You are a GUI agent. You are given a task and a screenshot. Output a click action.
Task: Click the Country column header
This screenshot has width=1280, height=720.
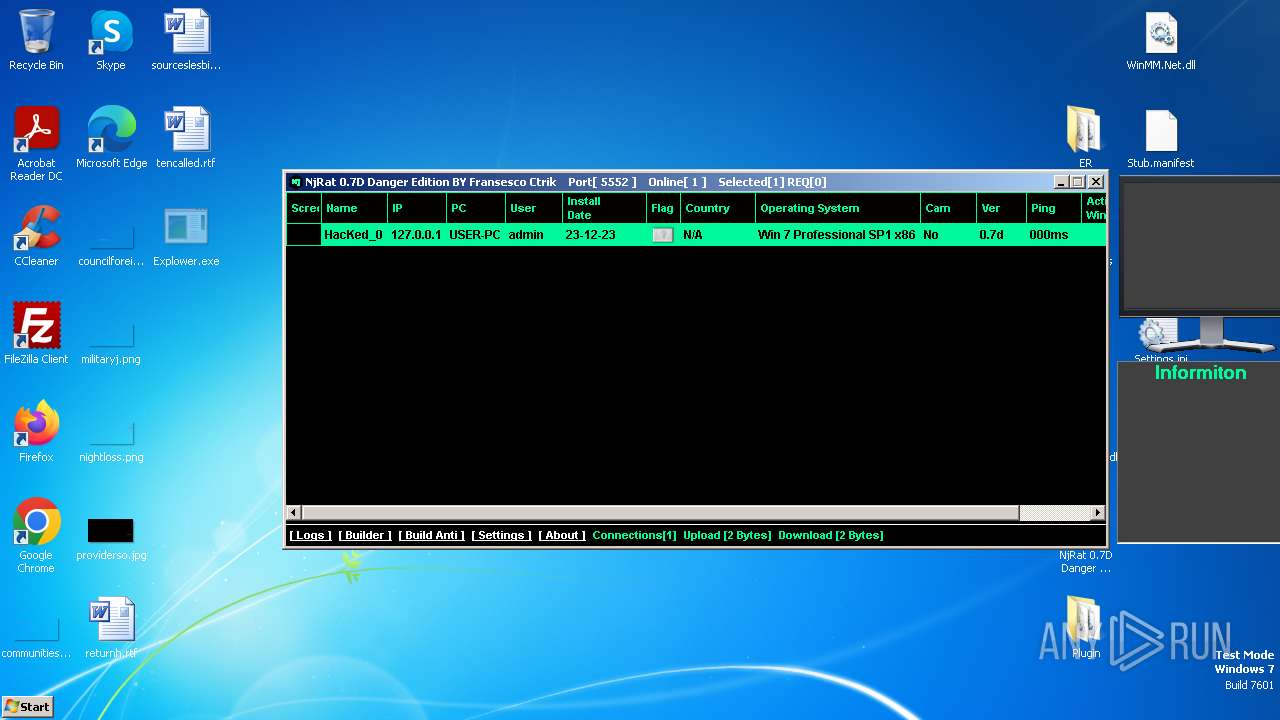pyautogui.click(x=717, y=208)
